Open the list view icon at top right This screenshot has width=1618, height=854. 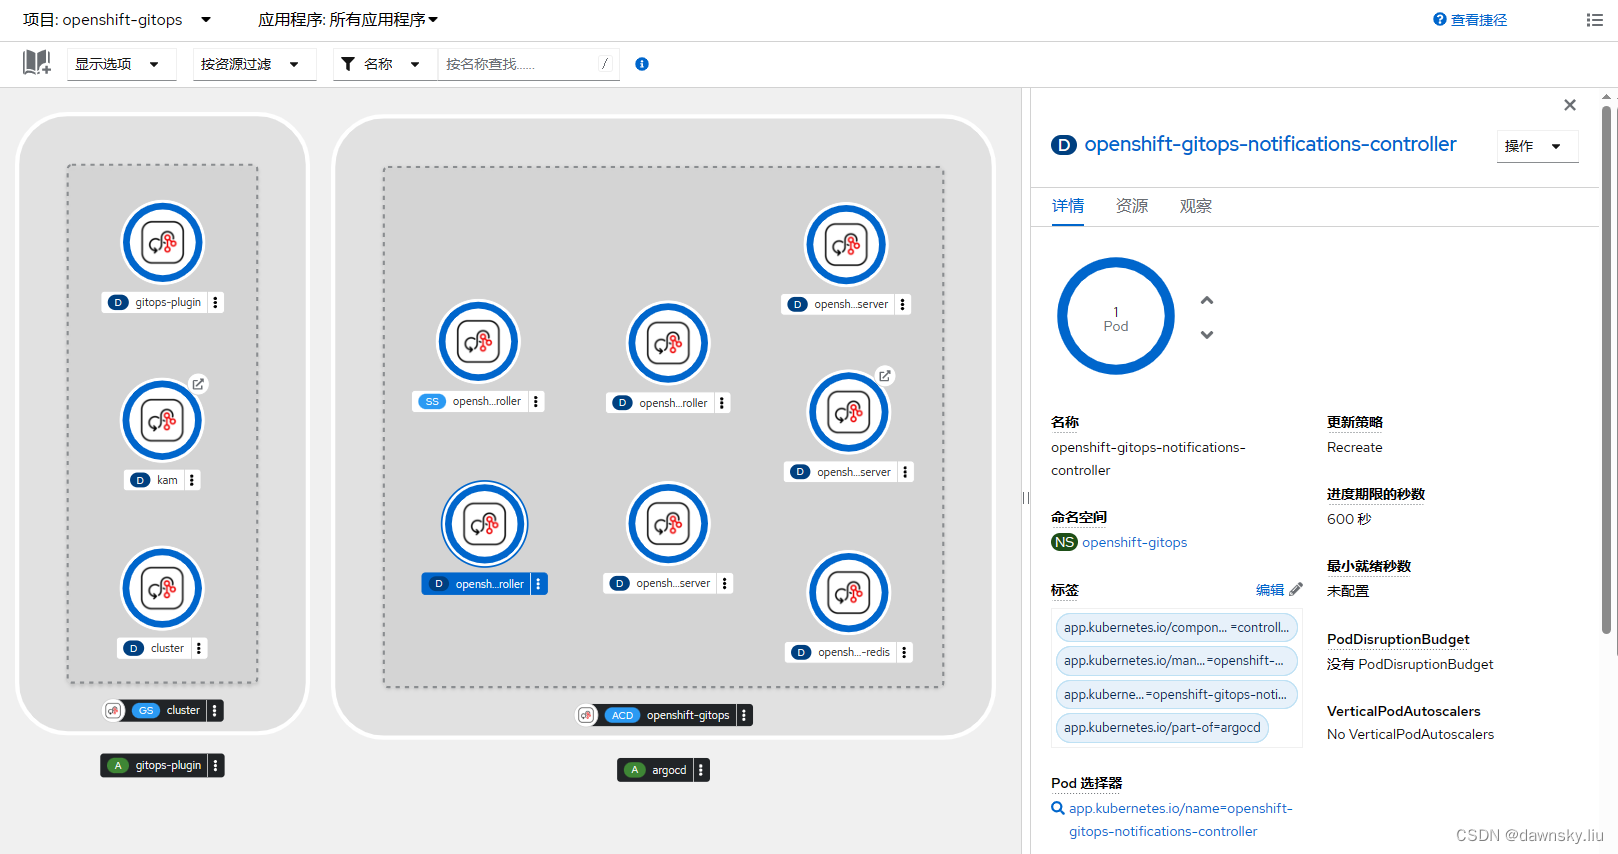(x=1595, y=20)
